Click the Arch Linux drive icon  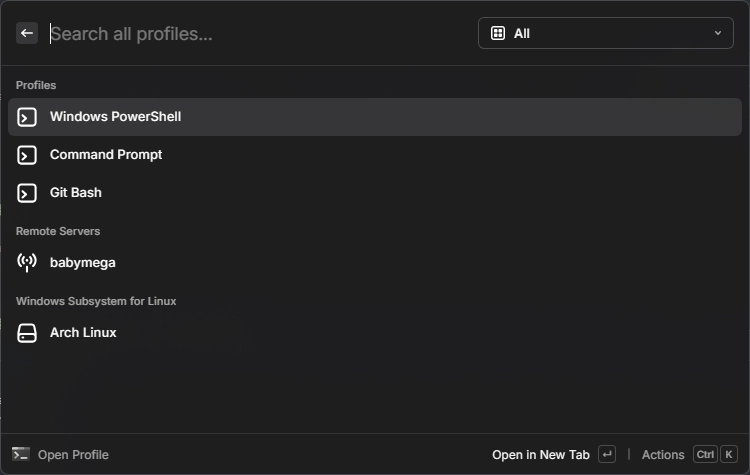coord(27,333)
